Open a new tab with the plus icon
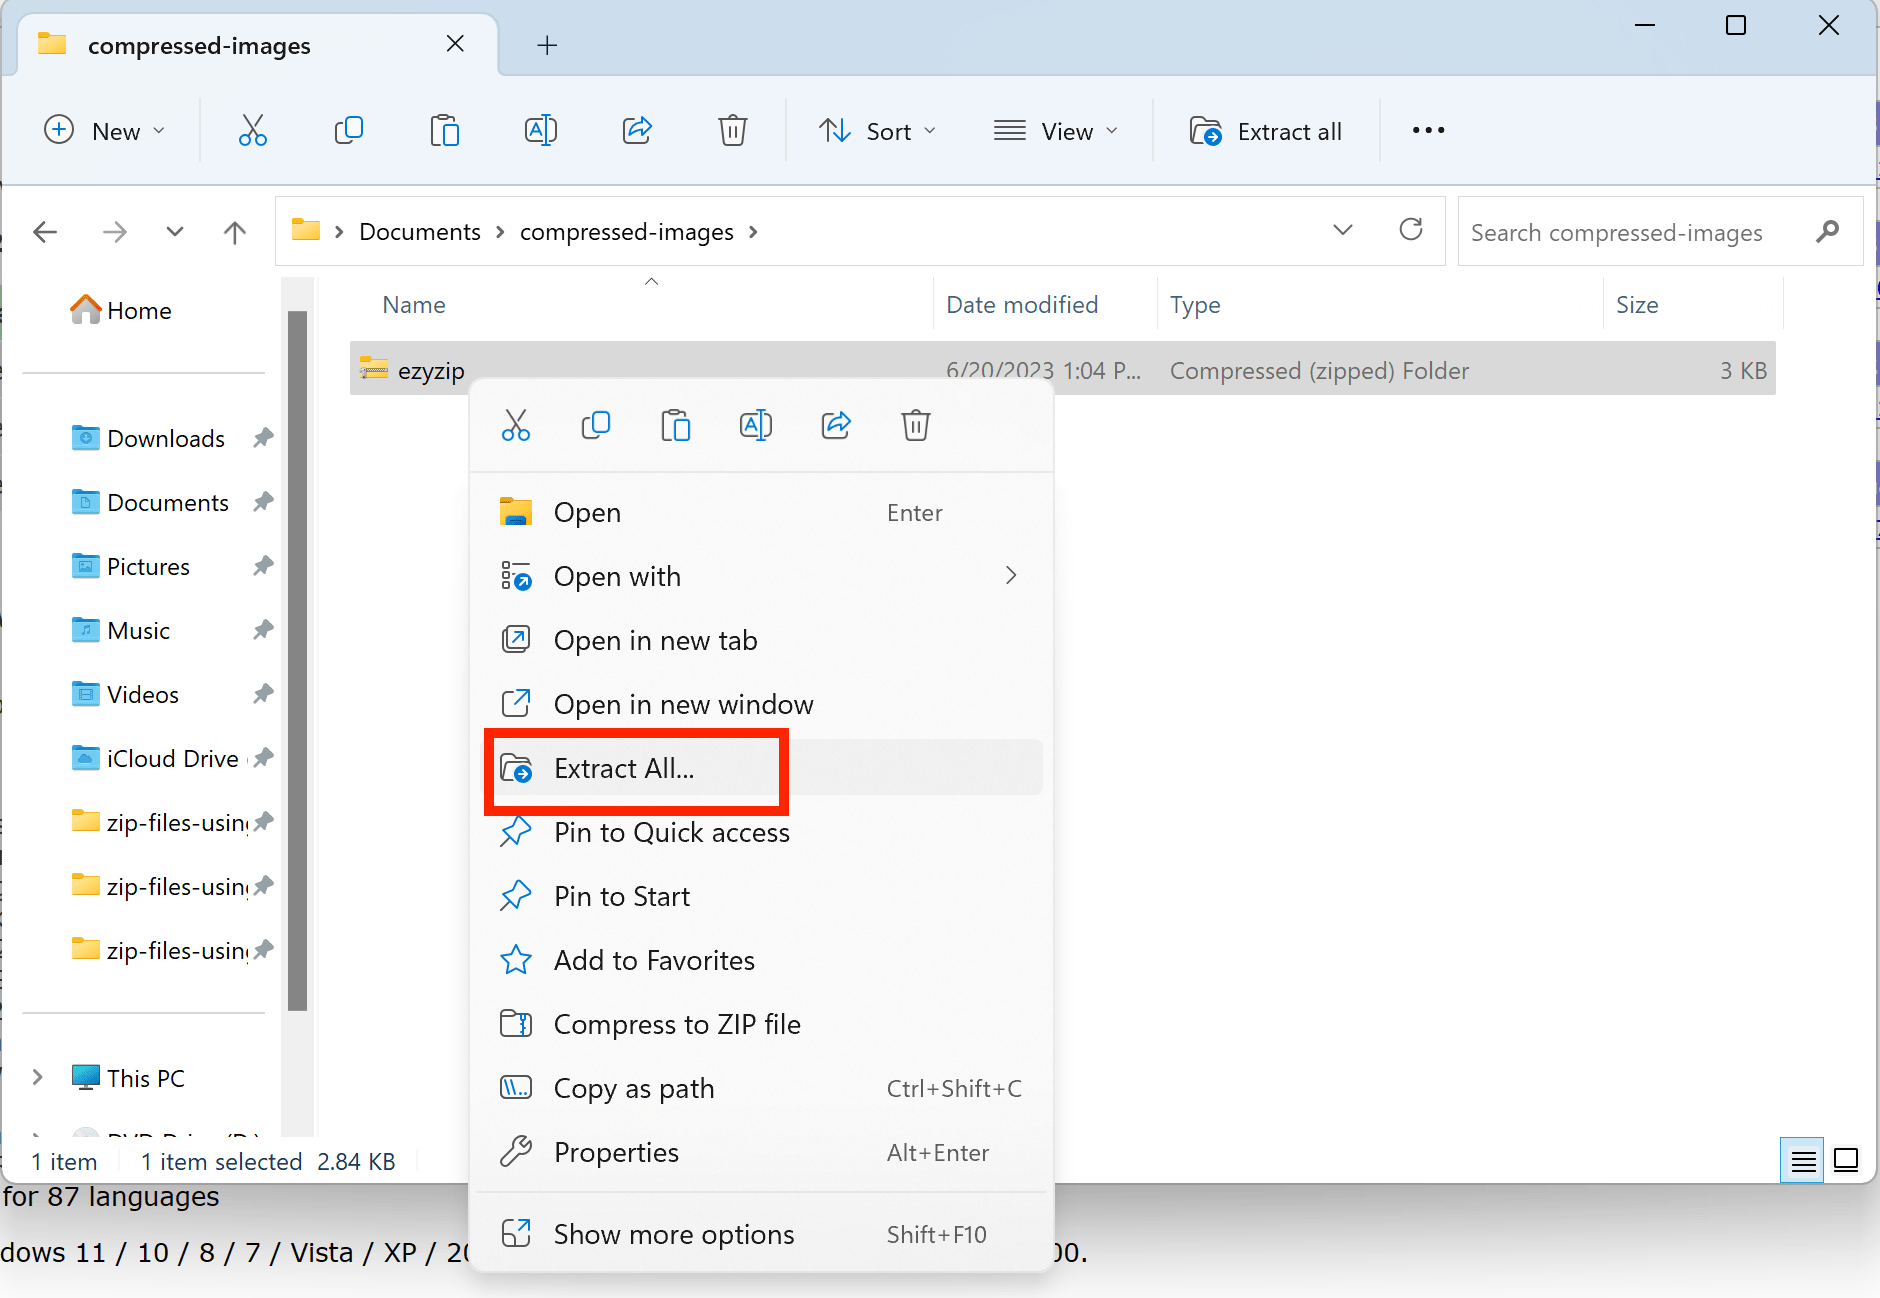This screenshot has height=1298, width=1880. (x=546, y=45)
